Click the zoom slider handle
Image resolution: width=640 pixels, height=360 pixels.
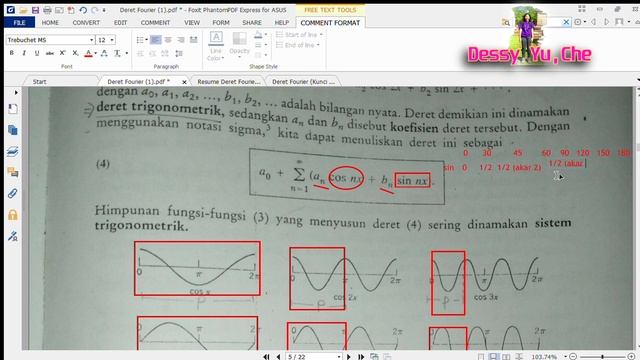[602, 357]
